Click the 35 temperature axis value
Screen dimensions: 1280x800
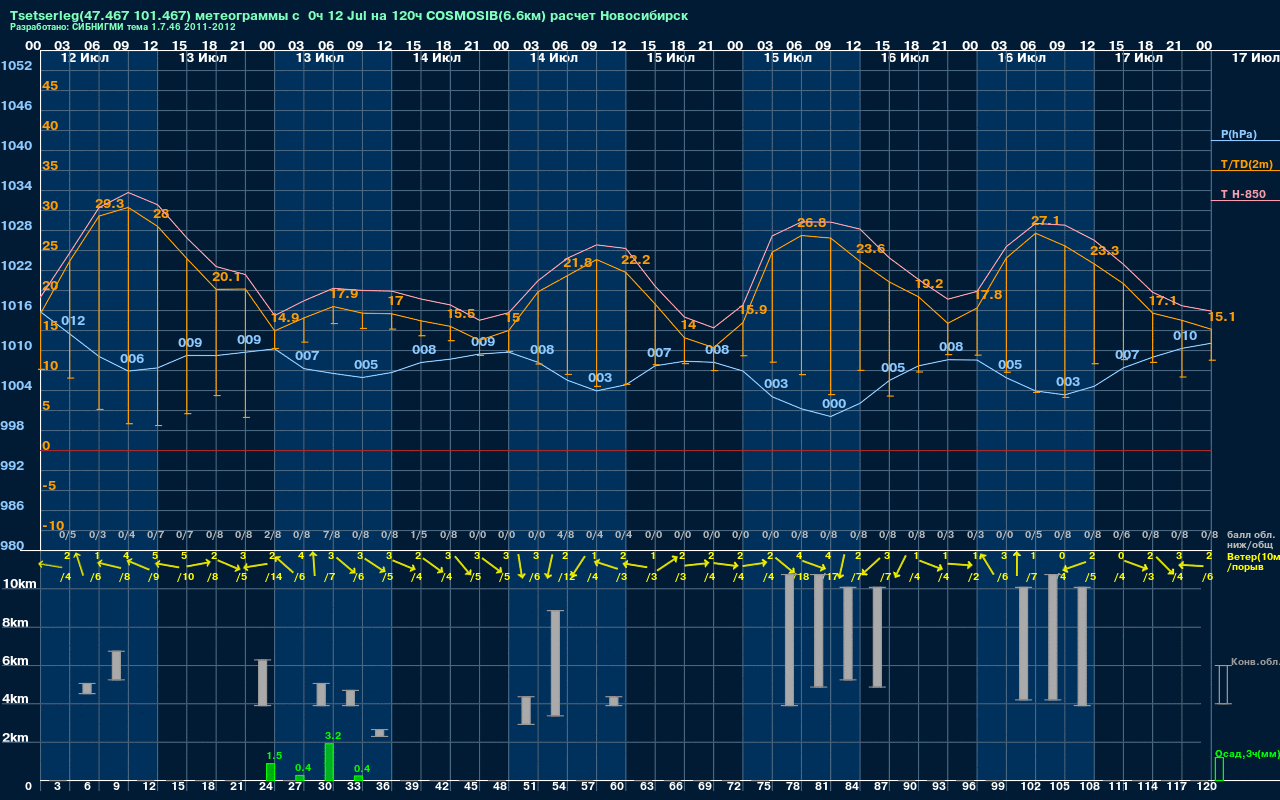(50, 166)
